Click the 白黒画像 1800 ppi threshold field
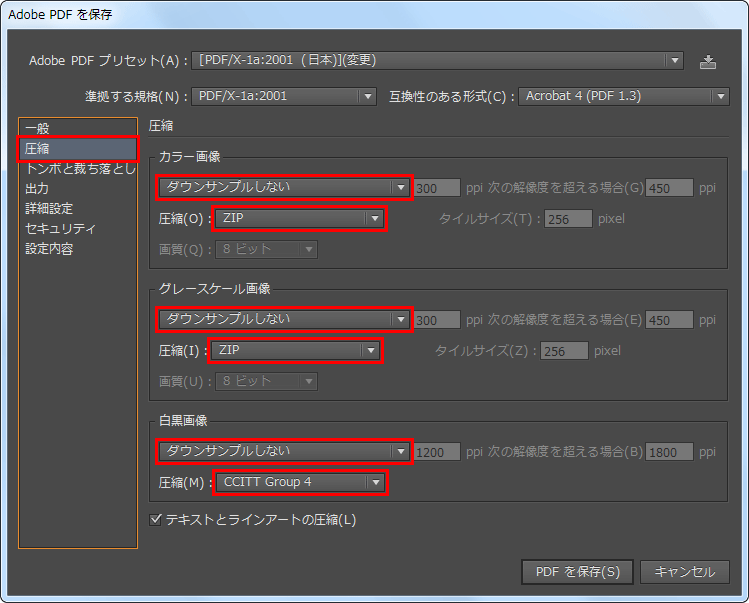The image size is (749, 603). coord(669,452)
